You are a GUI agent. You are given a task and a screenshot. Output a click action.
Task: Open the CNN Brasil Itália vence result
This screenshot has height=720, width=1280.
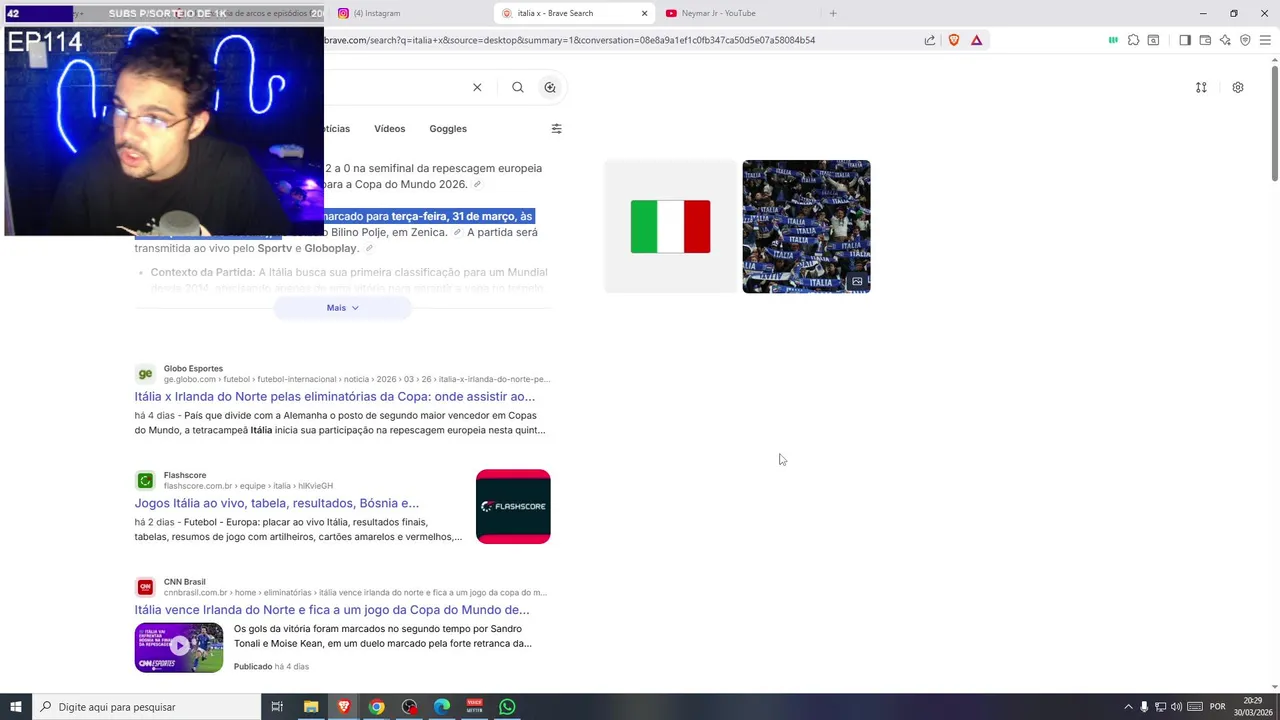point(332,610)
